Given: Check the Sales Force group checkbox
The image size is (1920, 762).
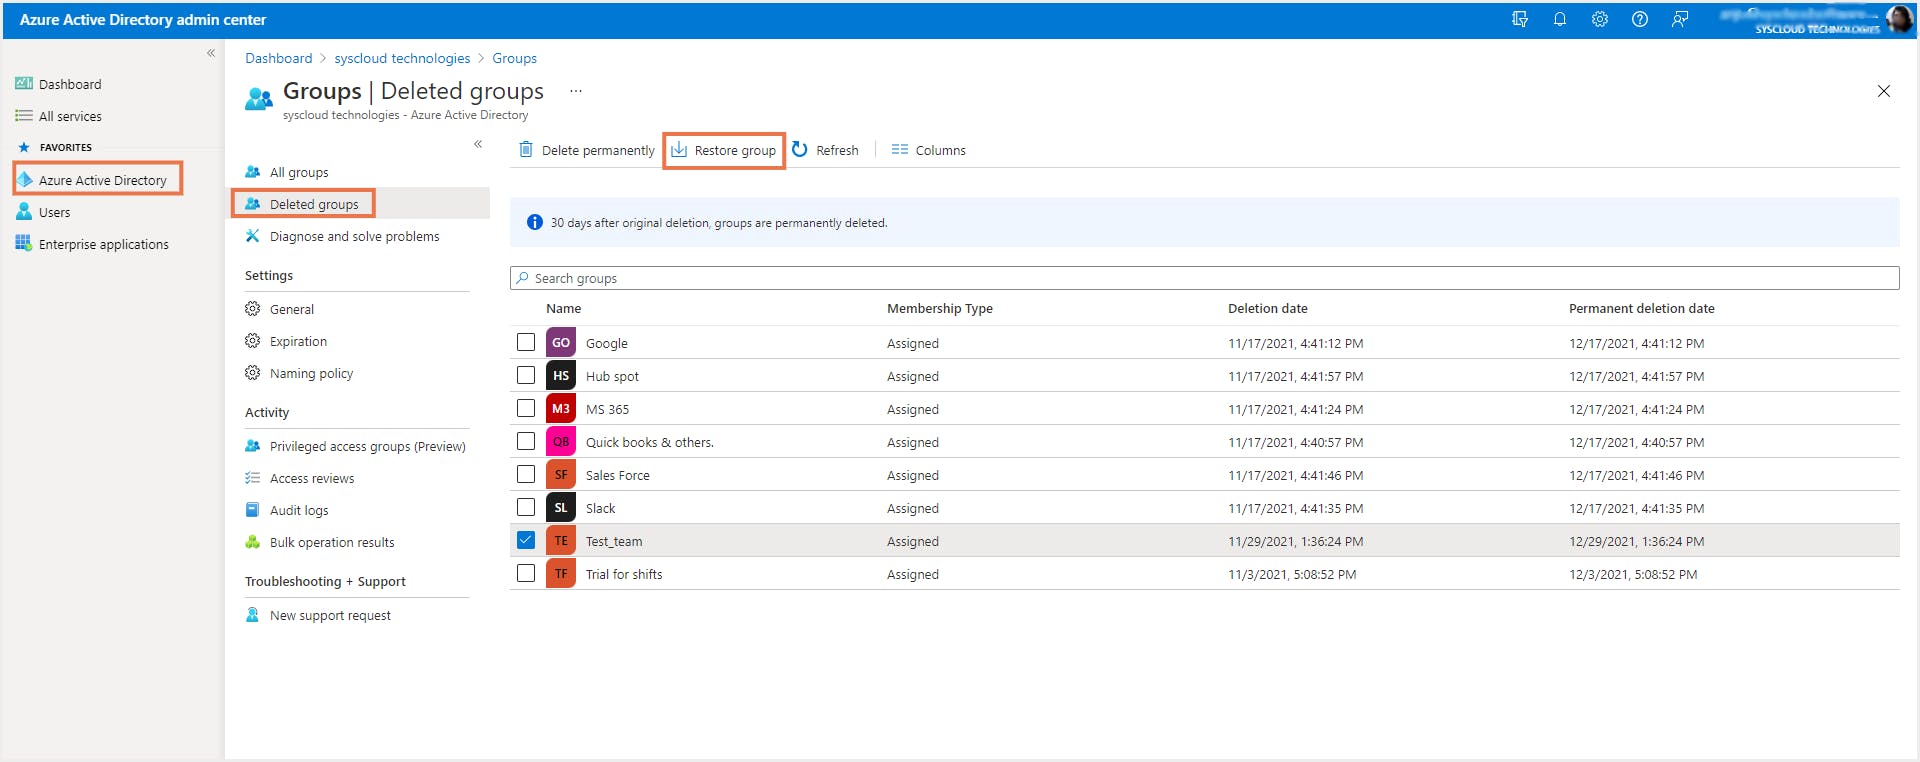Looking at the screenshot, I should tap(526, 474).
